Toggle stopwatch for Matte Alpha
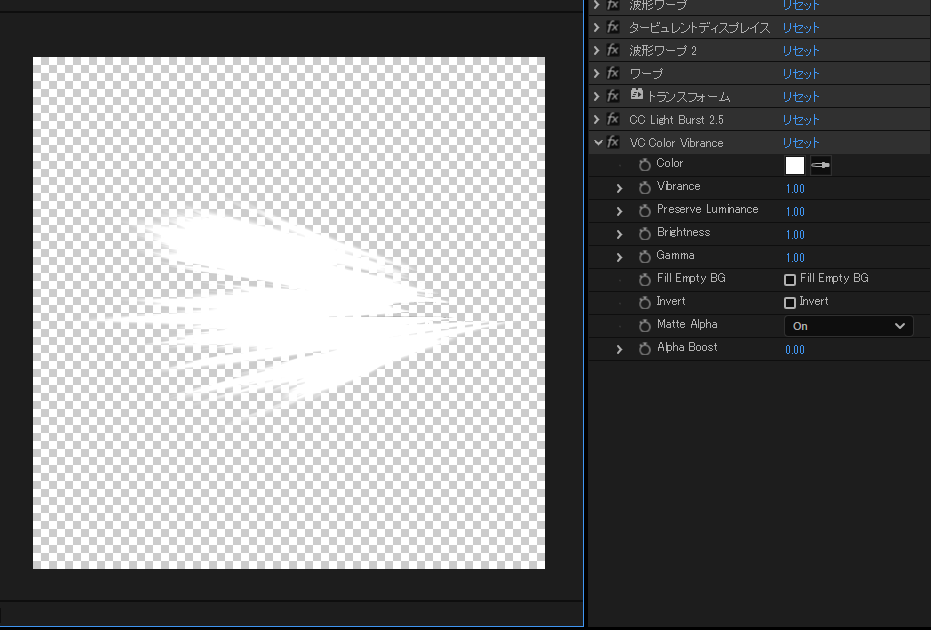931x630 pixels. [645, 326]
